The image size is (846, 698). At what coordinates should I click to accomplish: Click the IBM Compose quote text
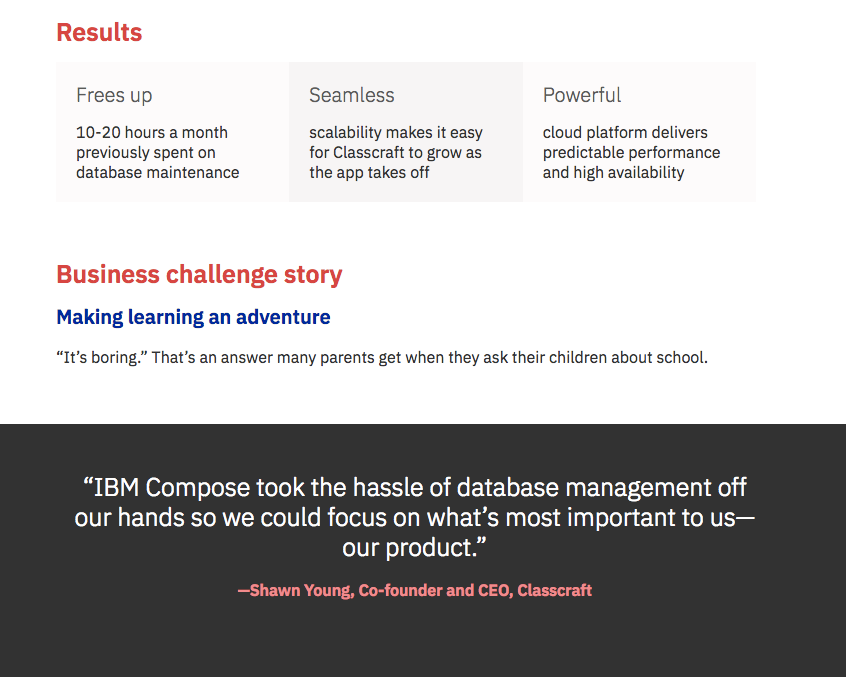point(414,517)
